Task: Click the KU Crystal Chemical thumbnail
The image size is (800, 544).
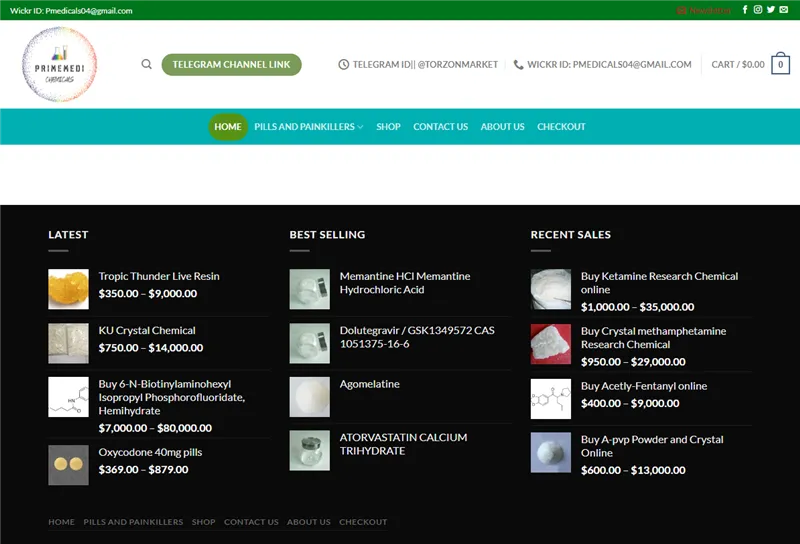Action: 68,343
